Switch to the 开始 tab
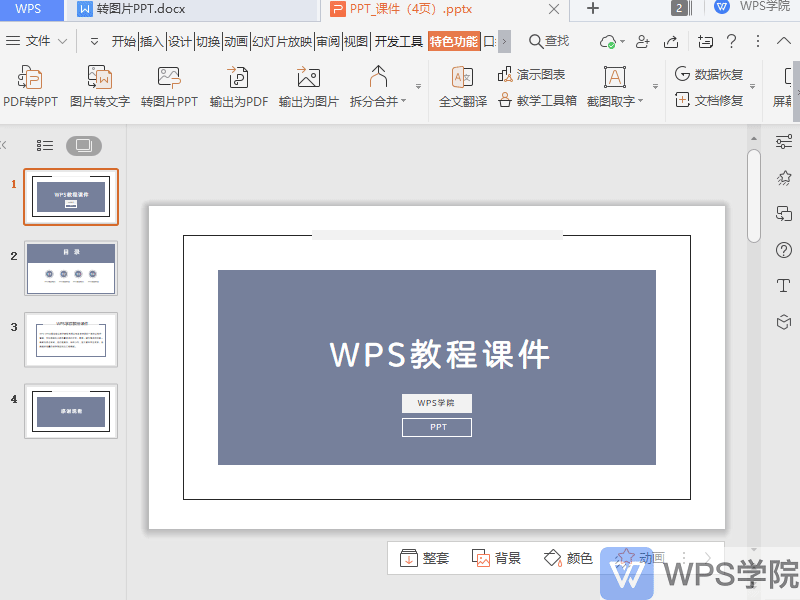This screenshot has width=800, height=600. (123, 41)
